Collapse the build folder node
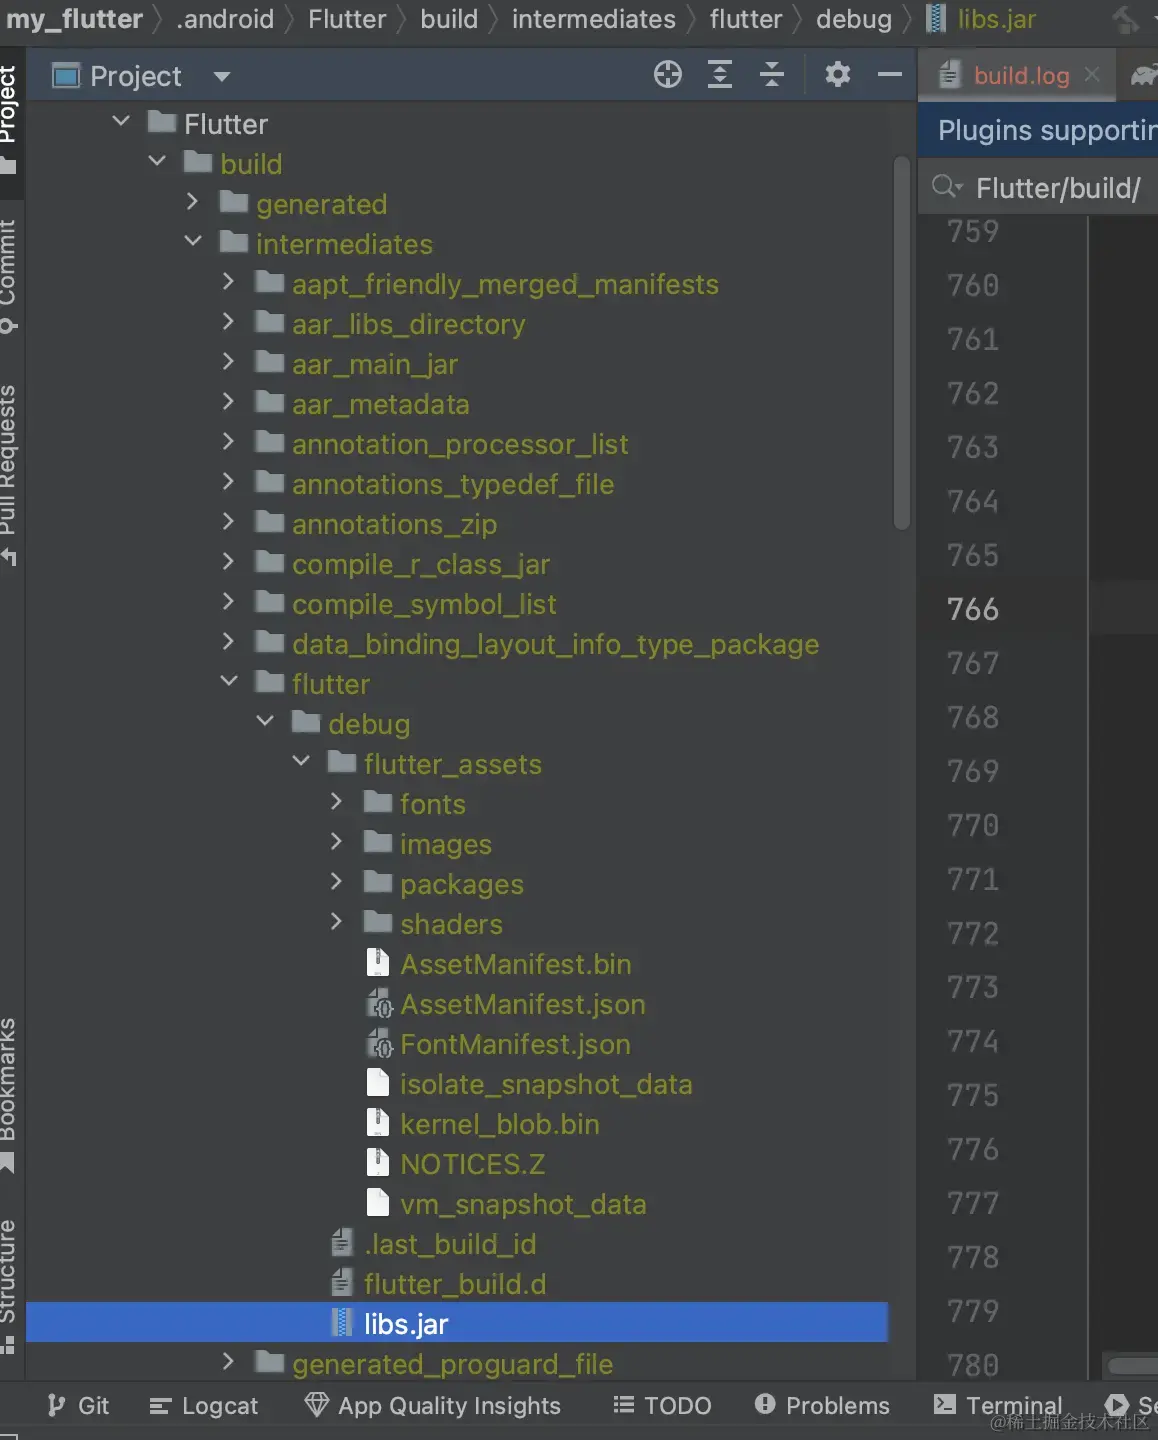Image resolution: width=1158 pixels, height=1440 pixels. (157, 161)
